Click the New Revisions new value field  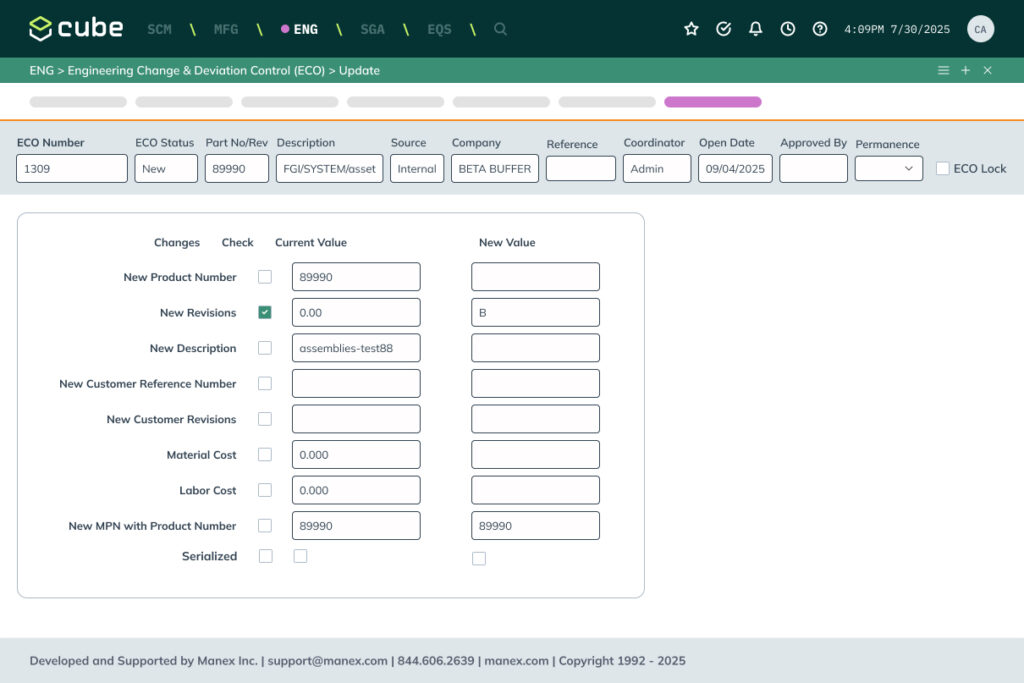(x=535, y=313)
